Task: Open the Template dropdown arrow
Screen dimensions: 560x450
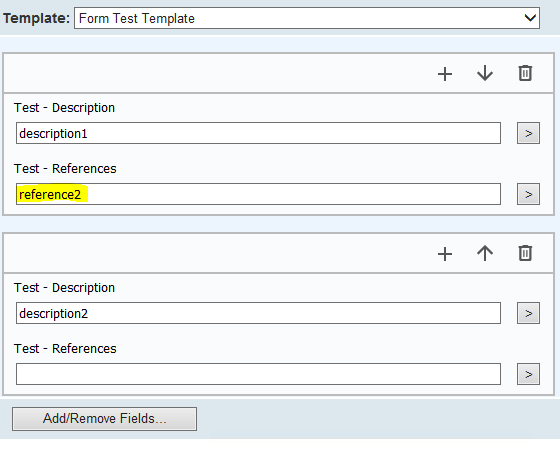Action: click(x=530, y=18)
